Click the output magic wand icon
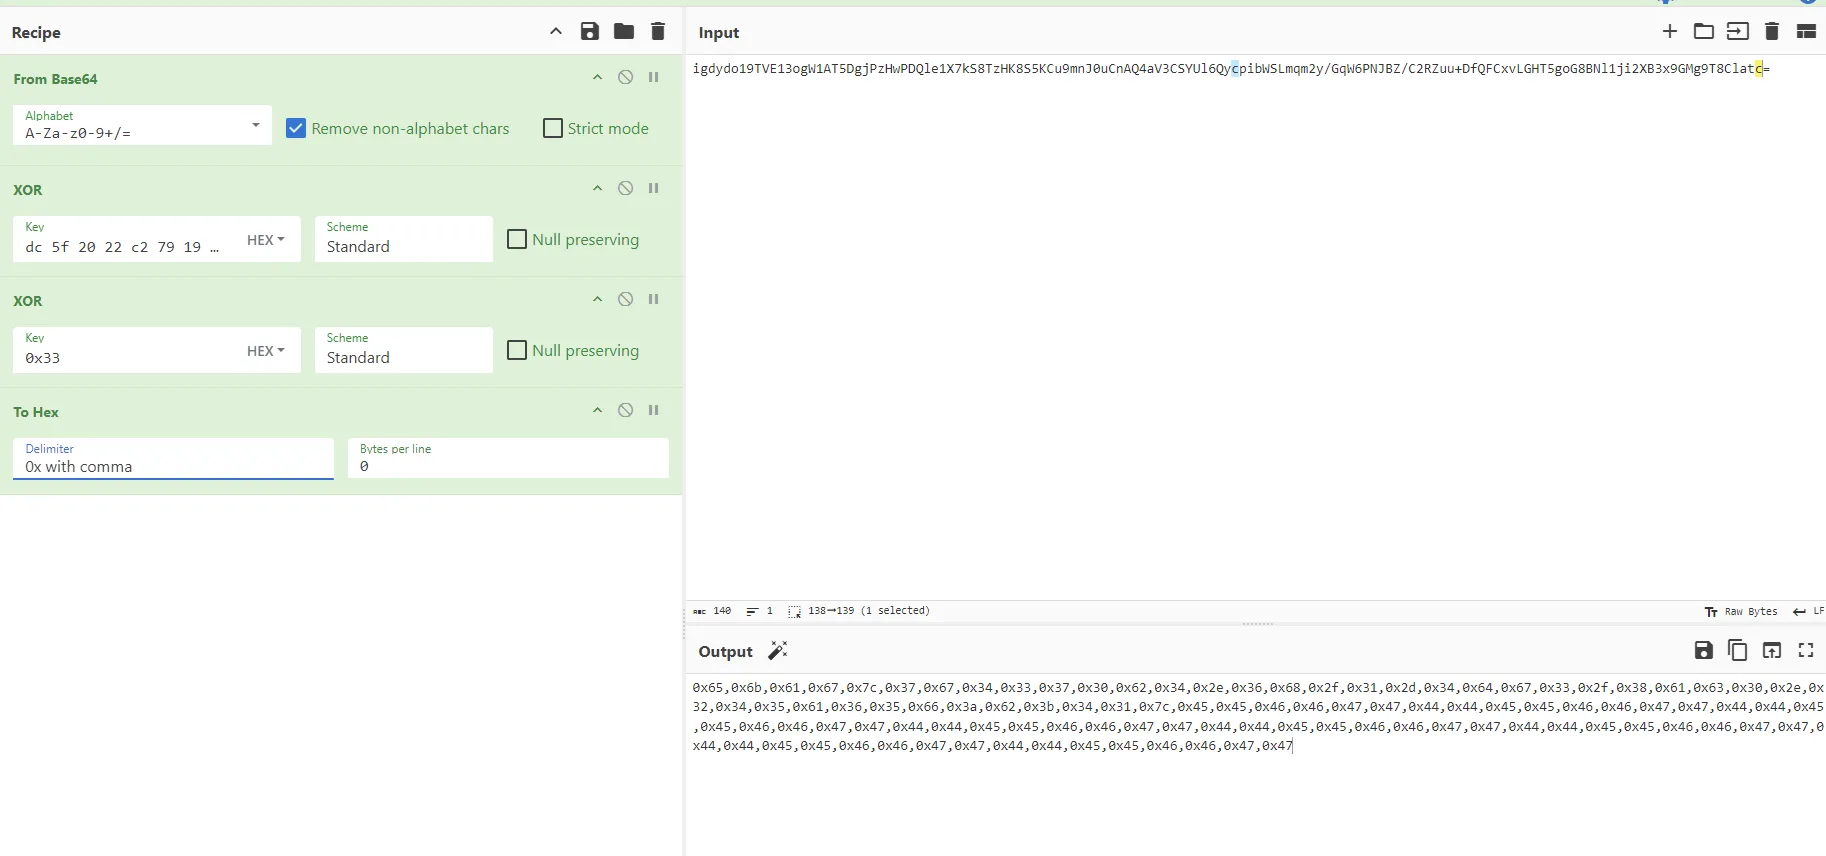Screen dimensions: 1826x856 777,651
